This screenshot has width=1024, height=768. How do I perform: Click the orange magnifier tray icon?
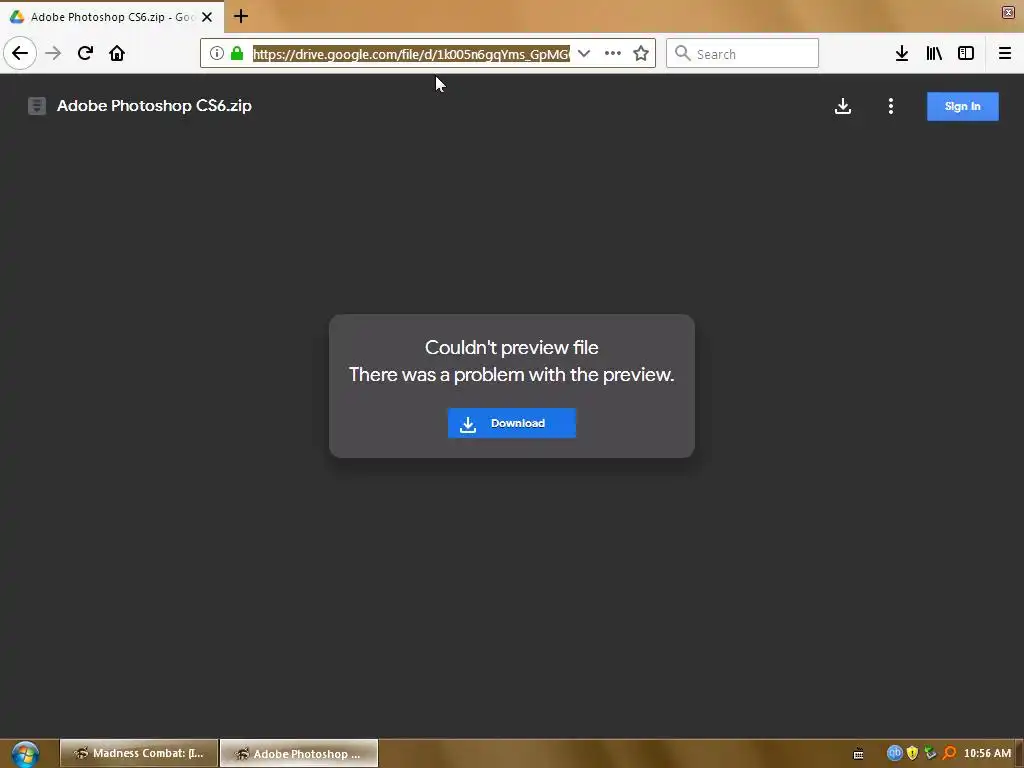[x=949, y=753]
